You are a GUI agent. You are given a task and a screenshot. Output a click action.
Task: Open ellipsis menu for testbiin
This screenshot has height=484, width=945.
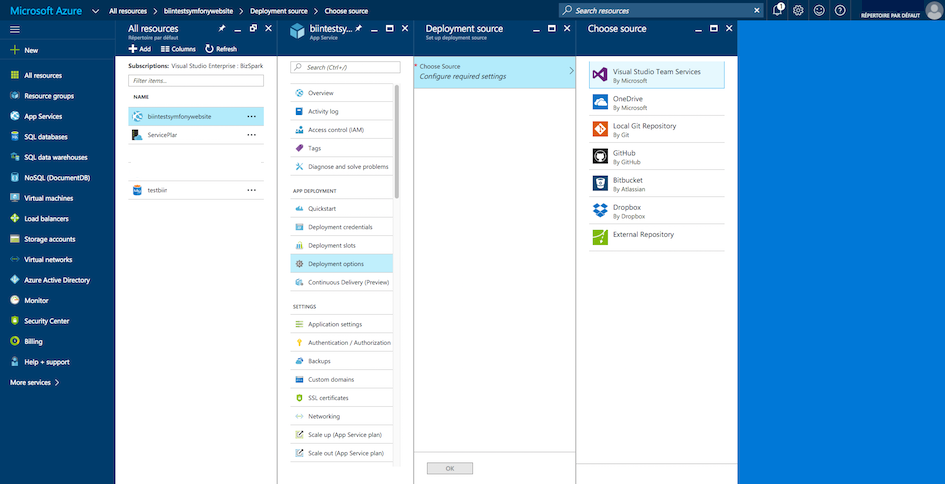[x=251, y=190]
